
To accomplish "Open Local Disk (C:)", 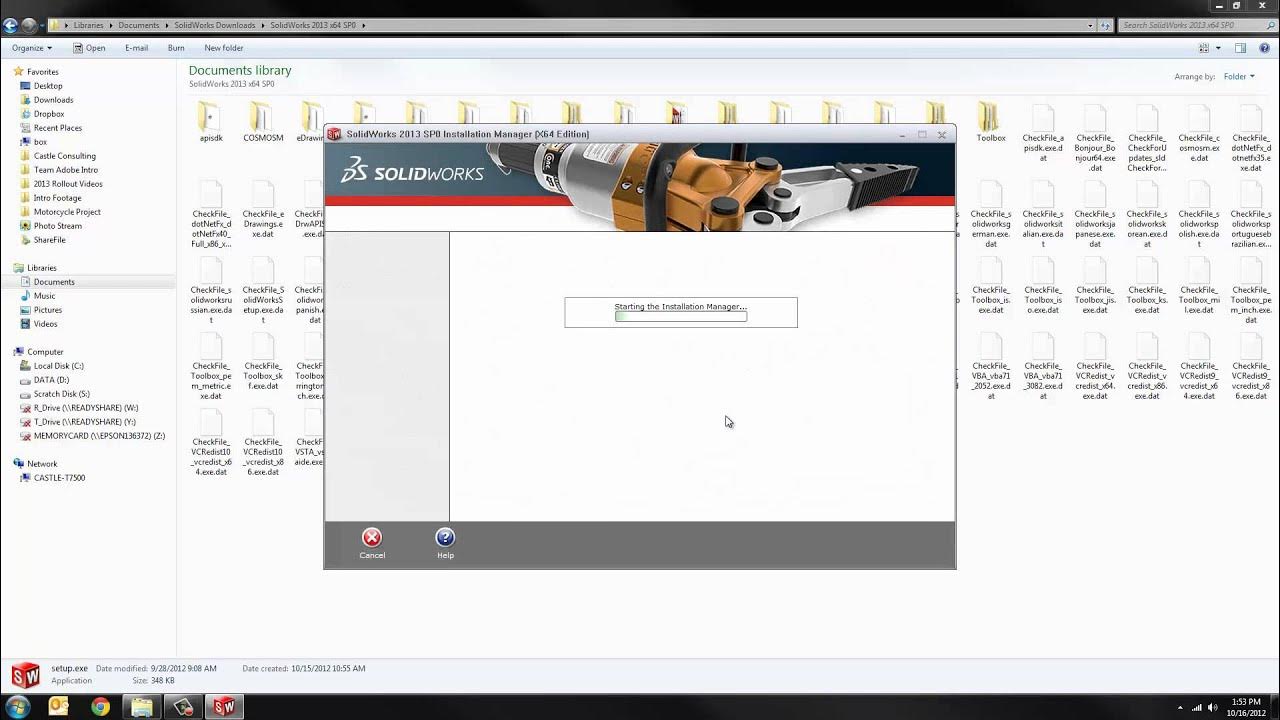I will (58, 366).
